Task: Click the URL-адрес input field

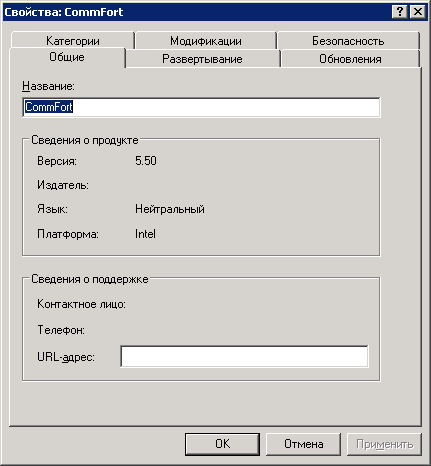Action: 244,356
